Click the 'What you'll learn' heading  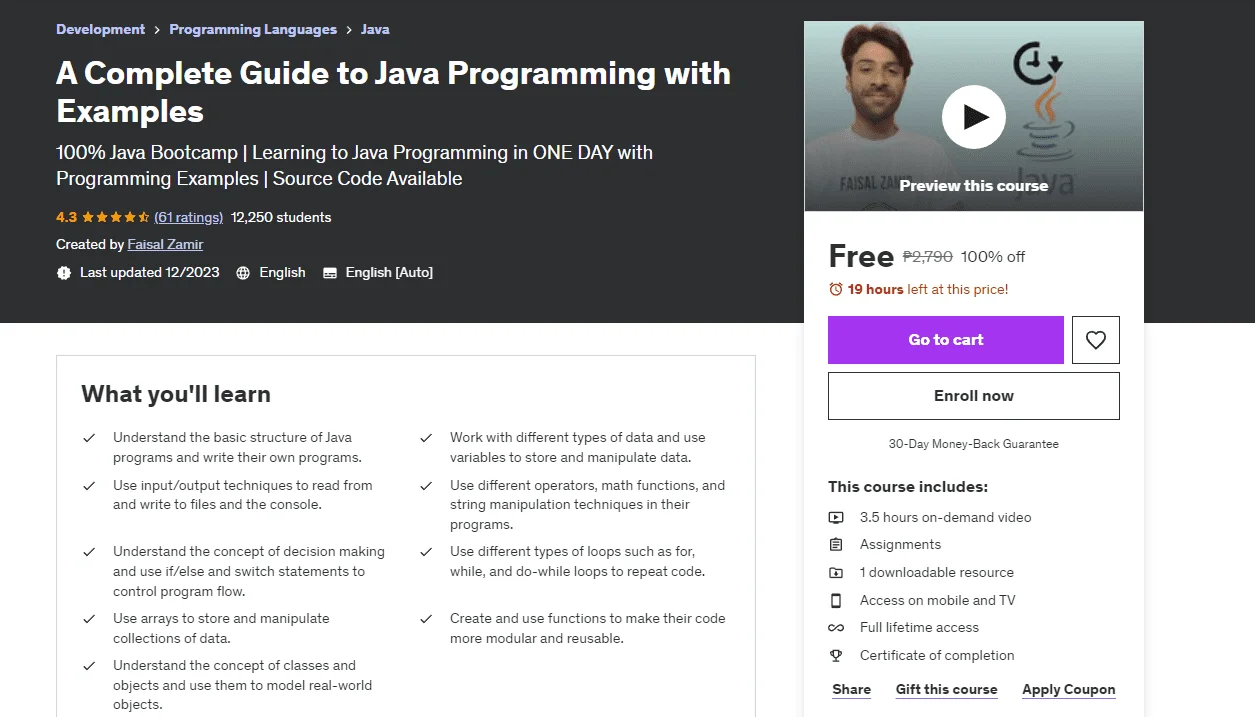coord(176,394)
